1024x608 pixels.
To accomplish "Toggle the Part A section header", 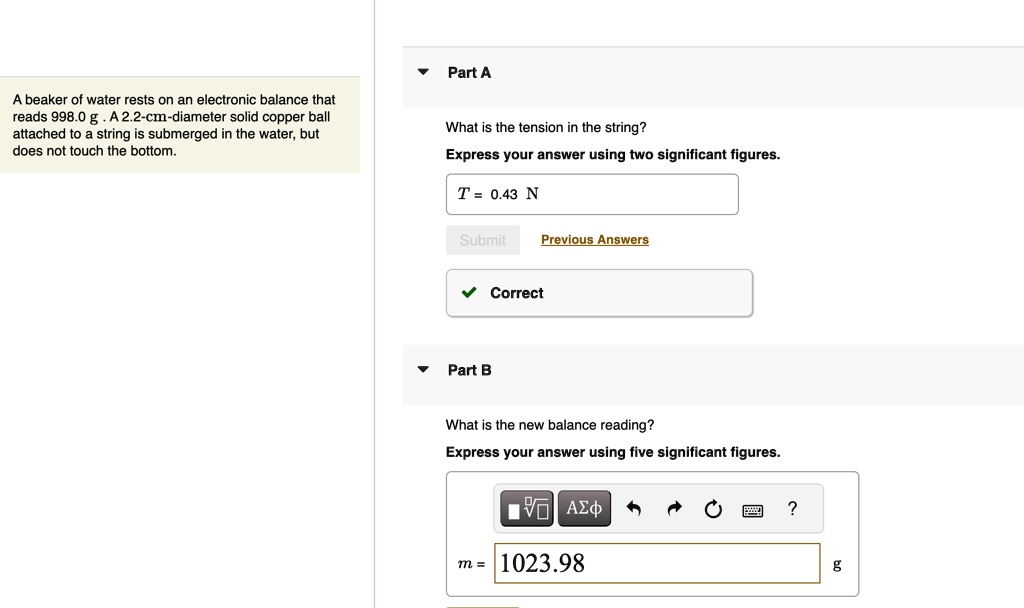I will coord(469,72).
